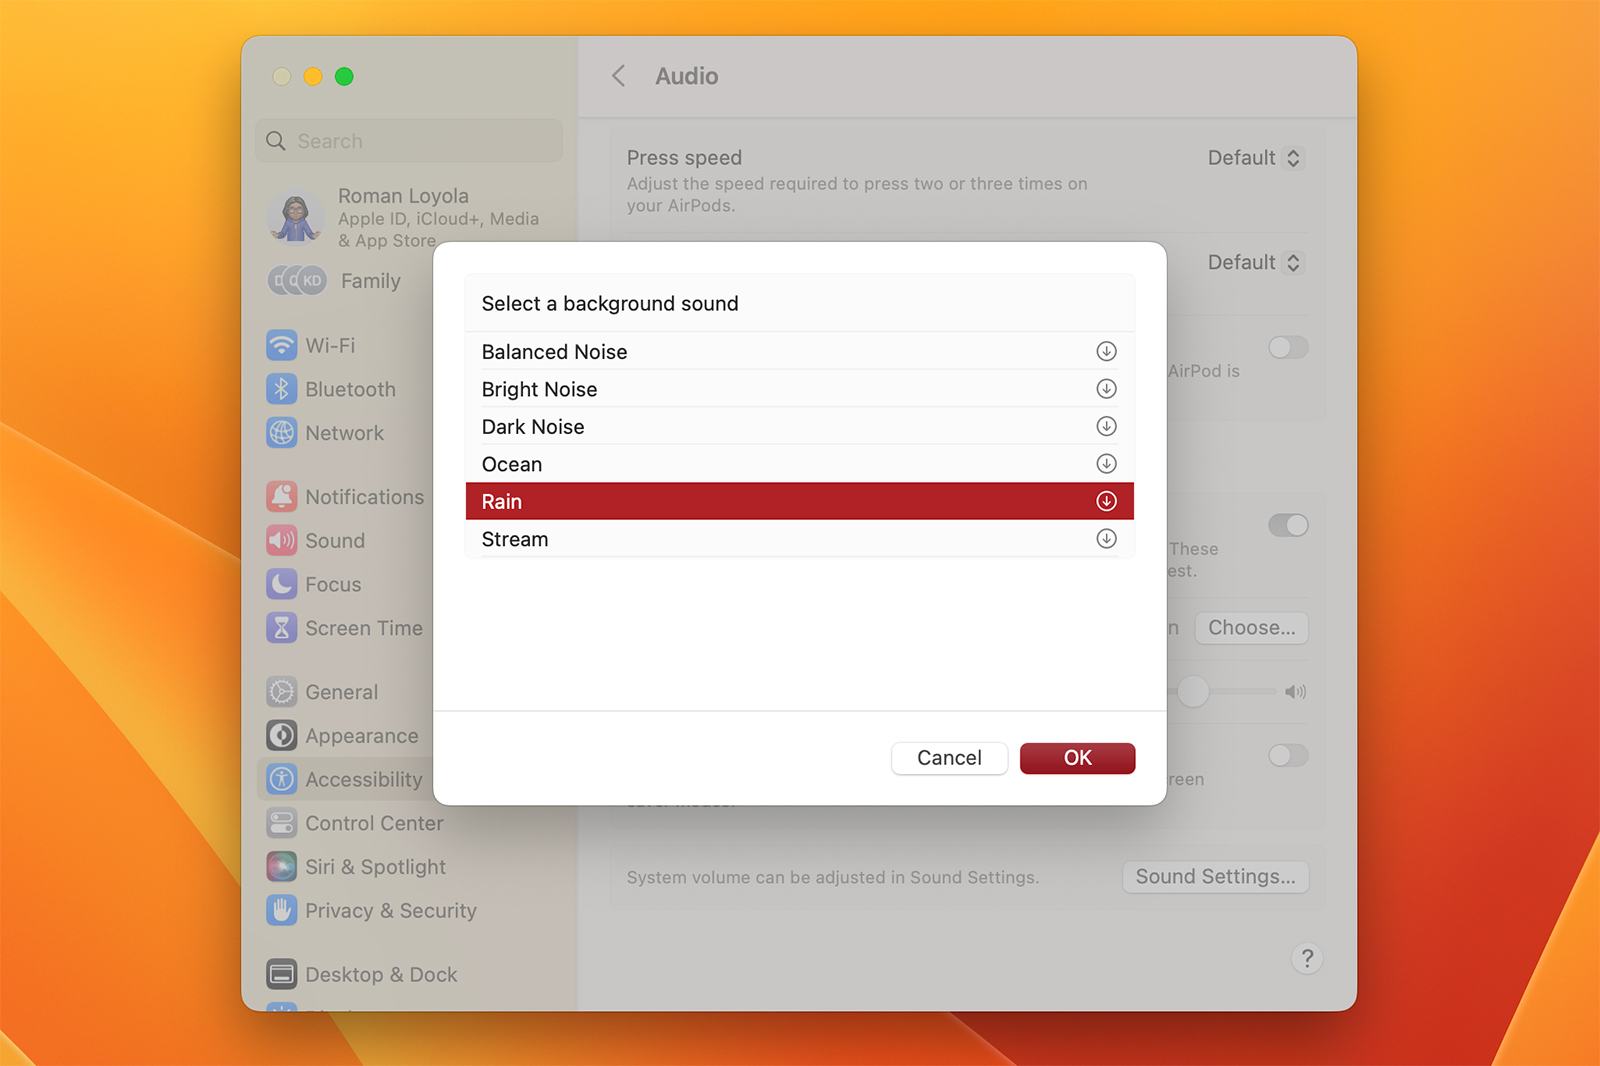Click the Choose... button
Viewport: 1600px width, 1066px height.
click(x=1251, y=628)
